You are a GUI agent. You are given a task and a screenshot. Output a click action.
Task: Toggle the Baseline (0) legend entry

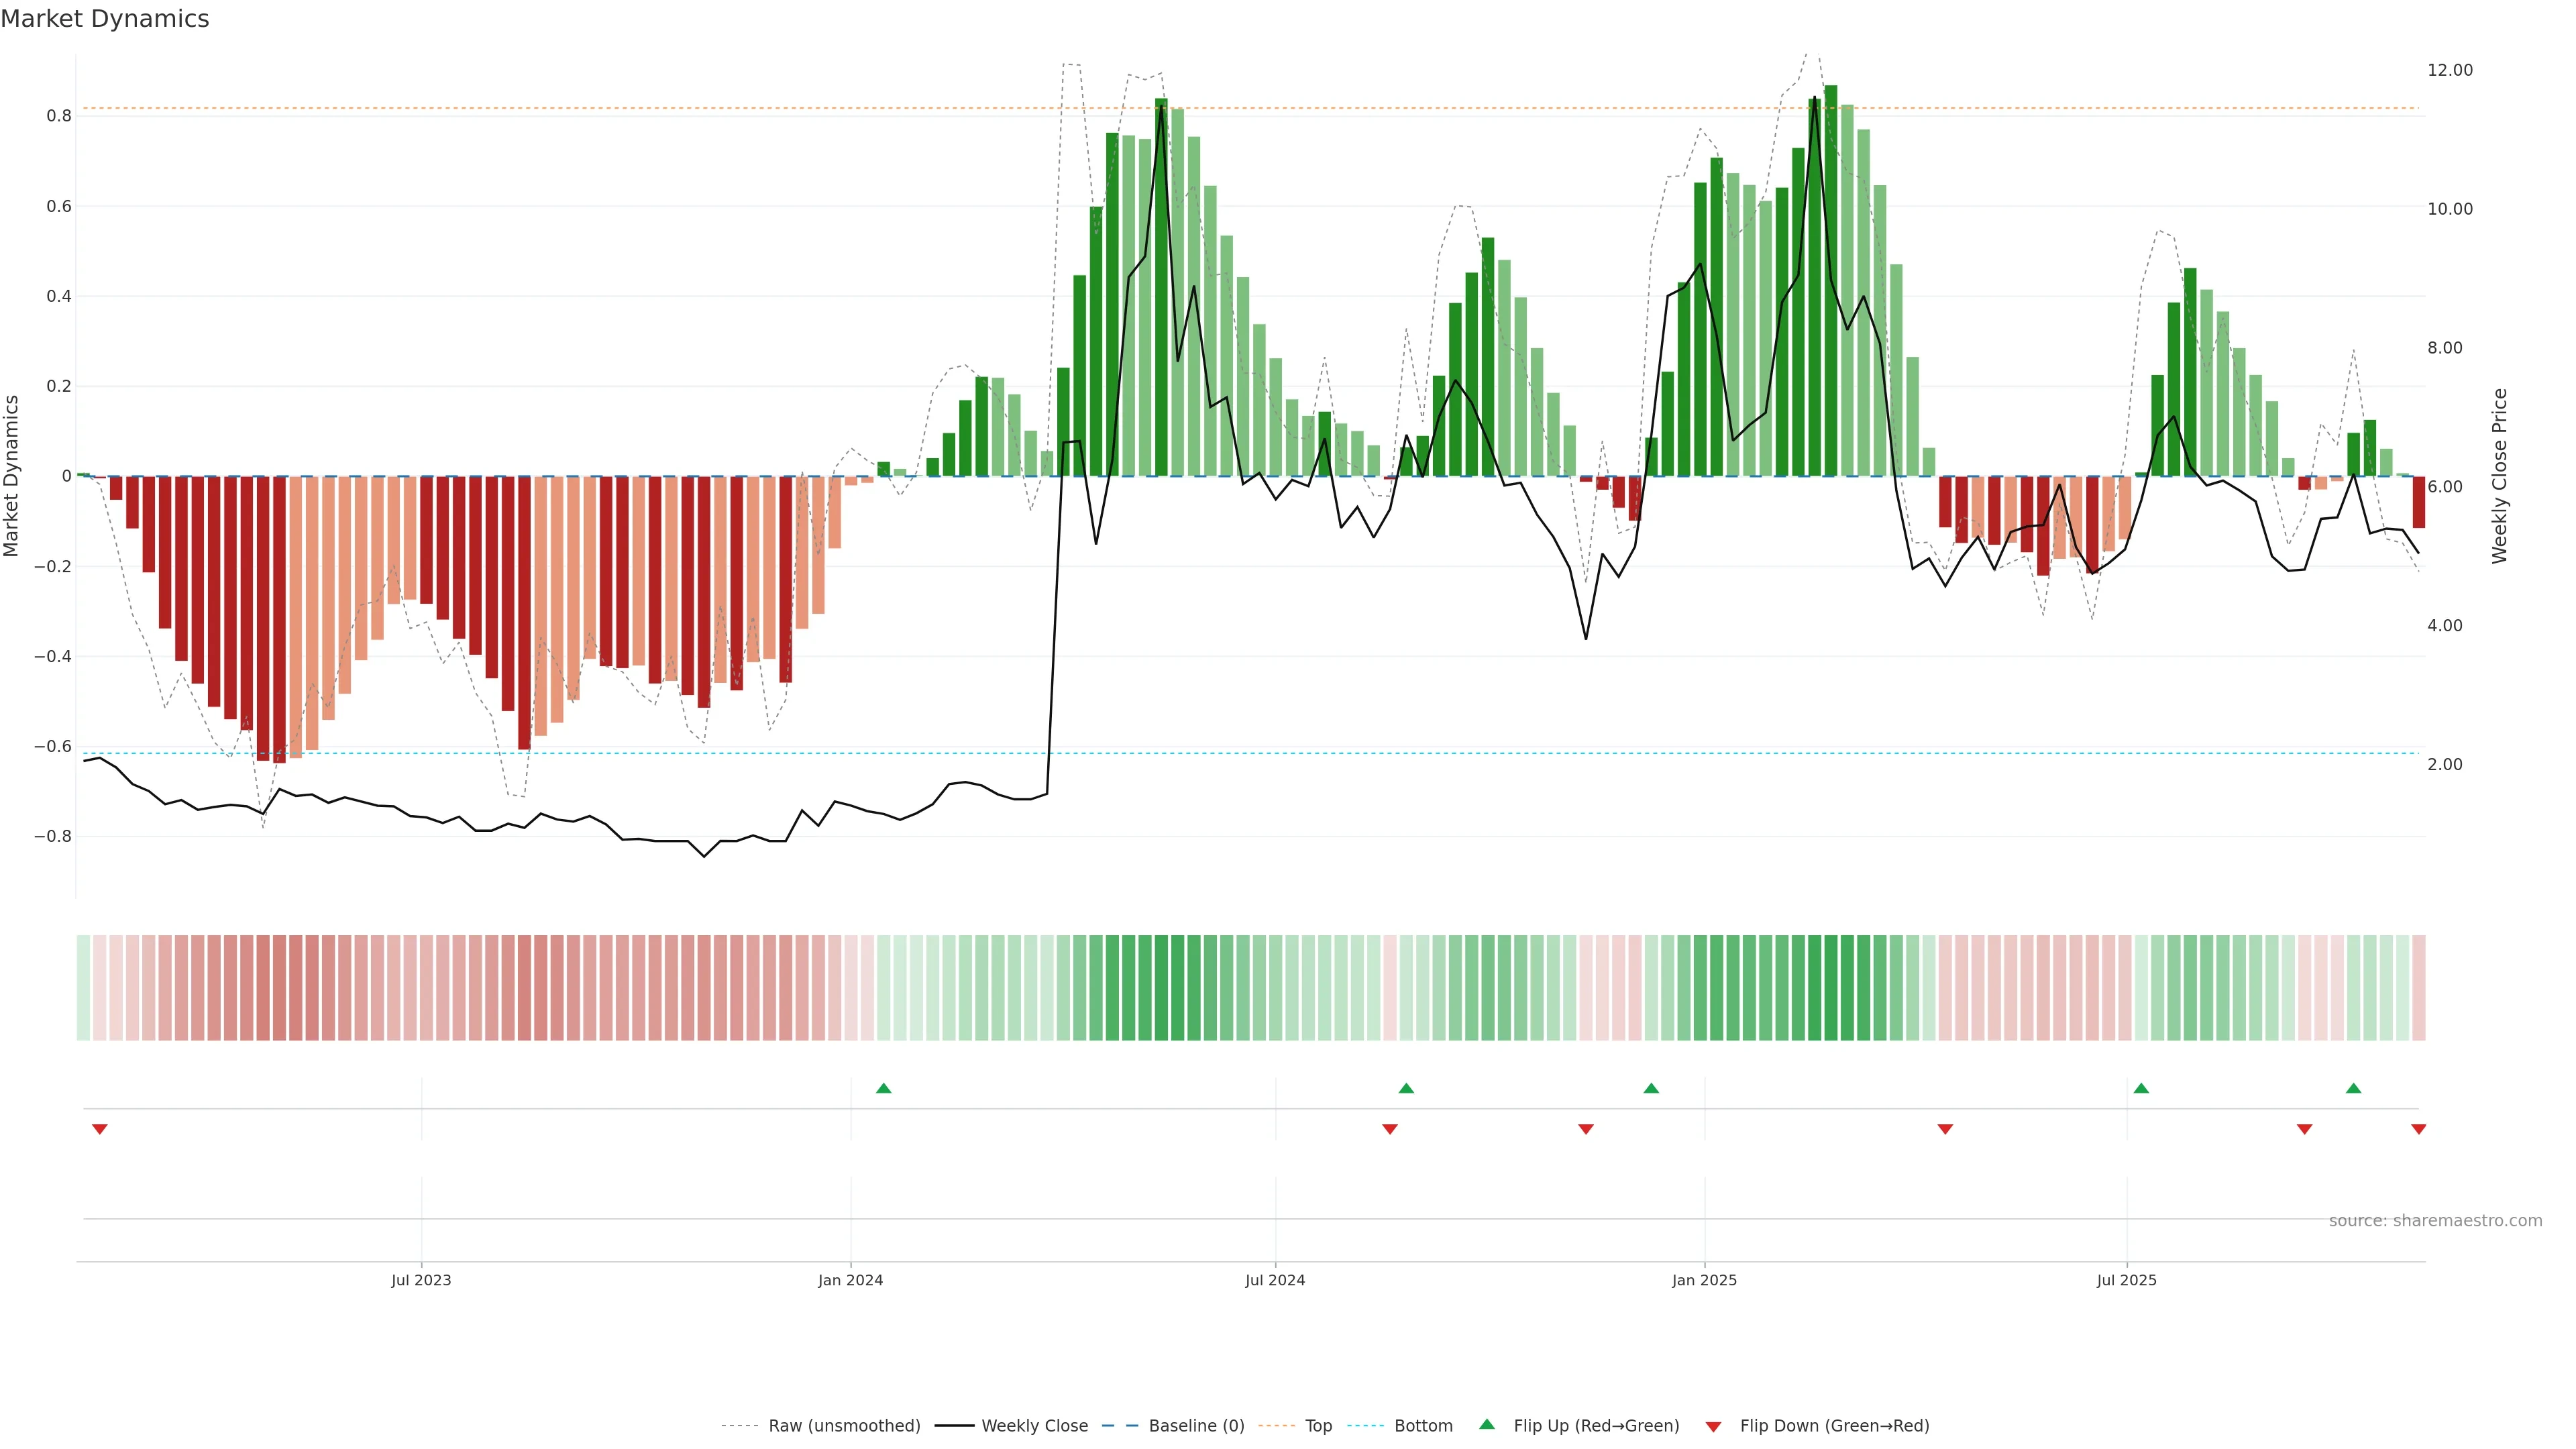1196,1426
